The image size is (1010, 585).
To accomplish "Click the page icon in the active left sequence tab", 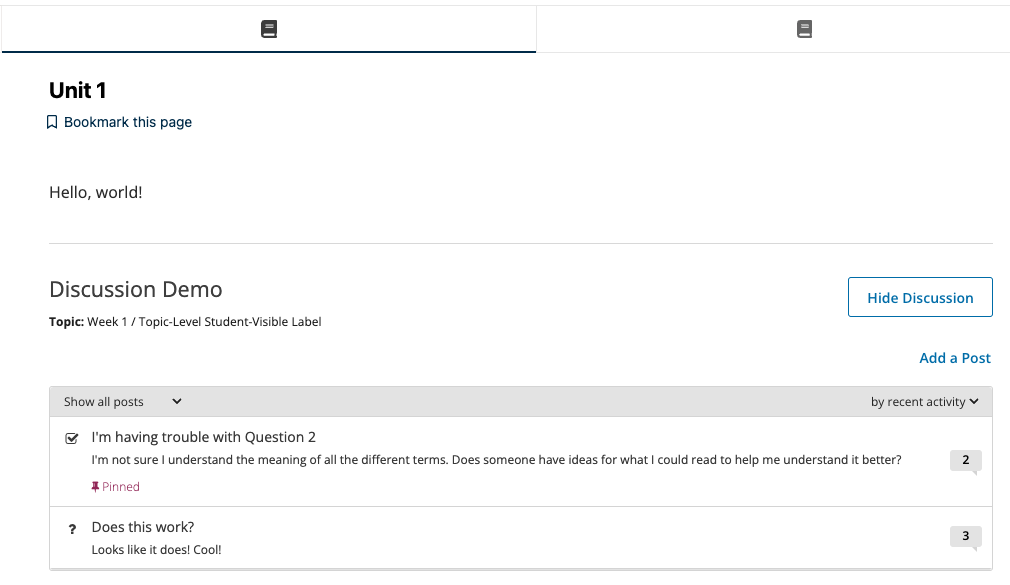I will coord(268,28).
